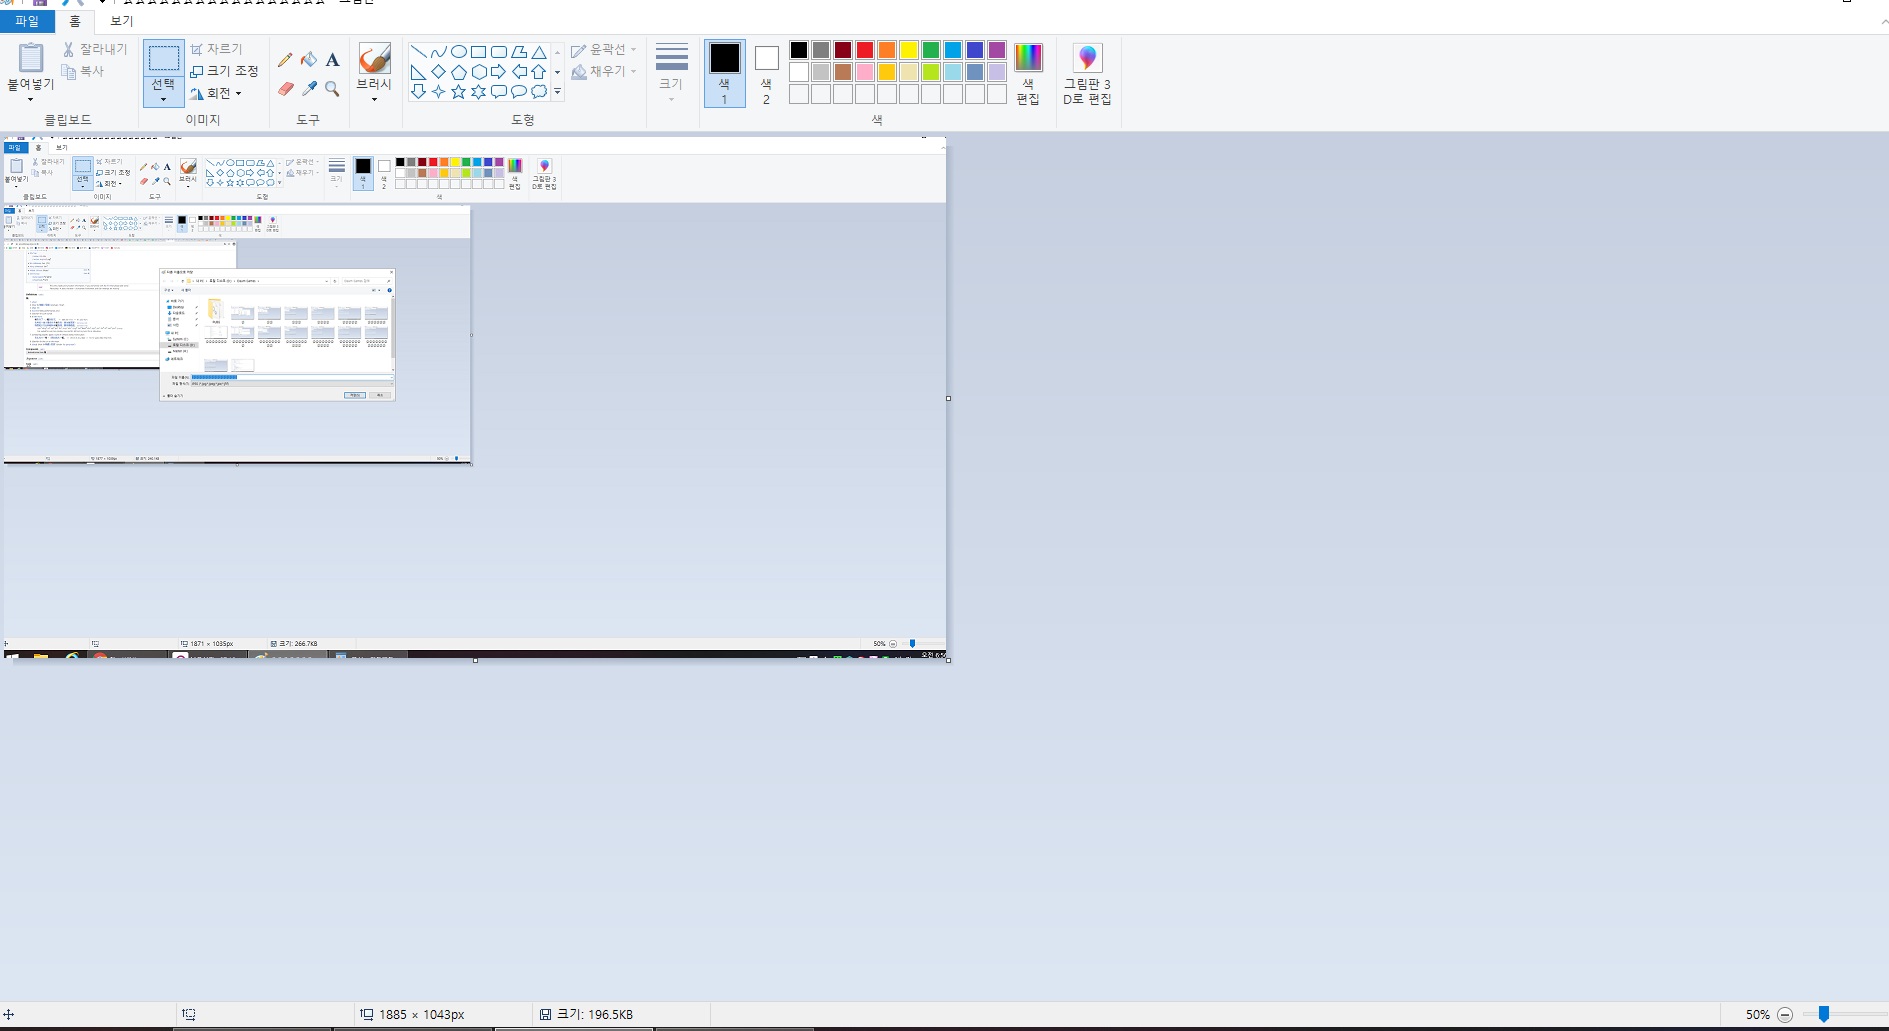Choose the Up arrow shape

point(538,72)
